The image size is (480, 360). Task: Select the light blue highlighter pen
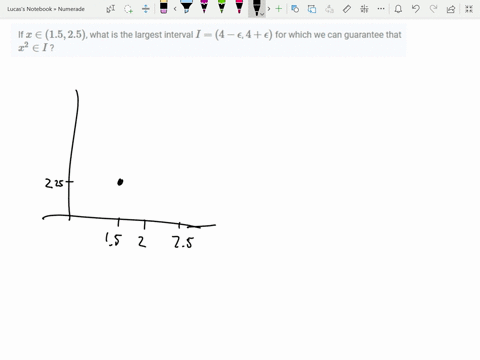point(186,7)
